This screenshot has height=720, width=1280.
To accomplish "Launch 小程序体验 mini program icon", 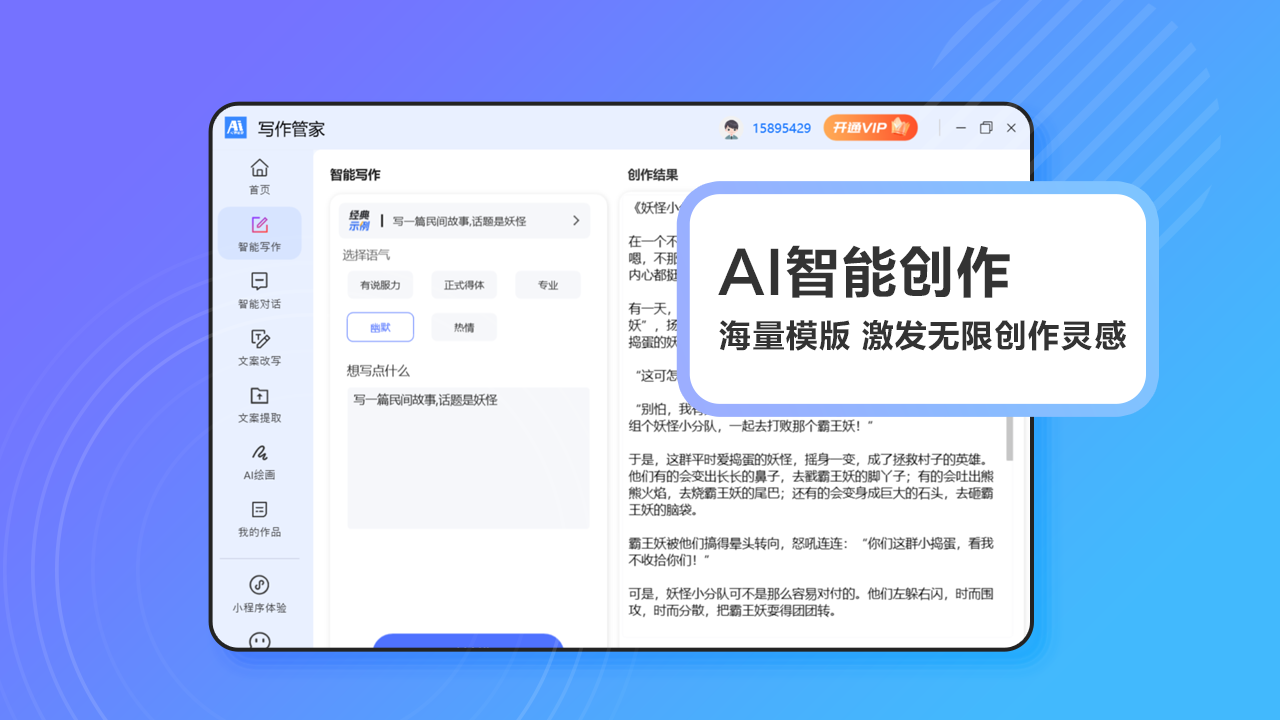I will 259,585.
